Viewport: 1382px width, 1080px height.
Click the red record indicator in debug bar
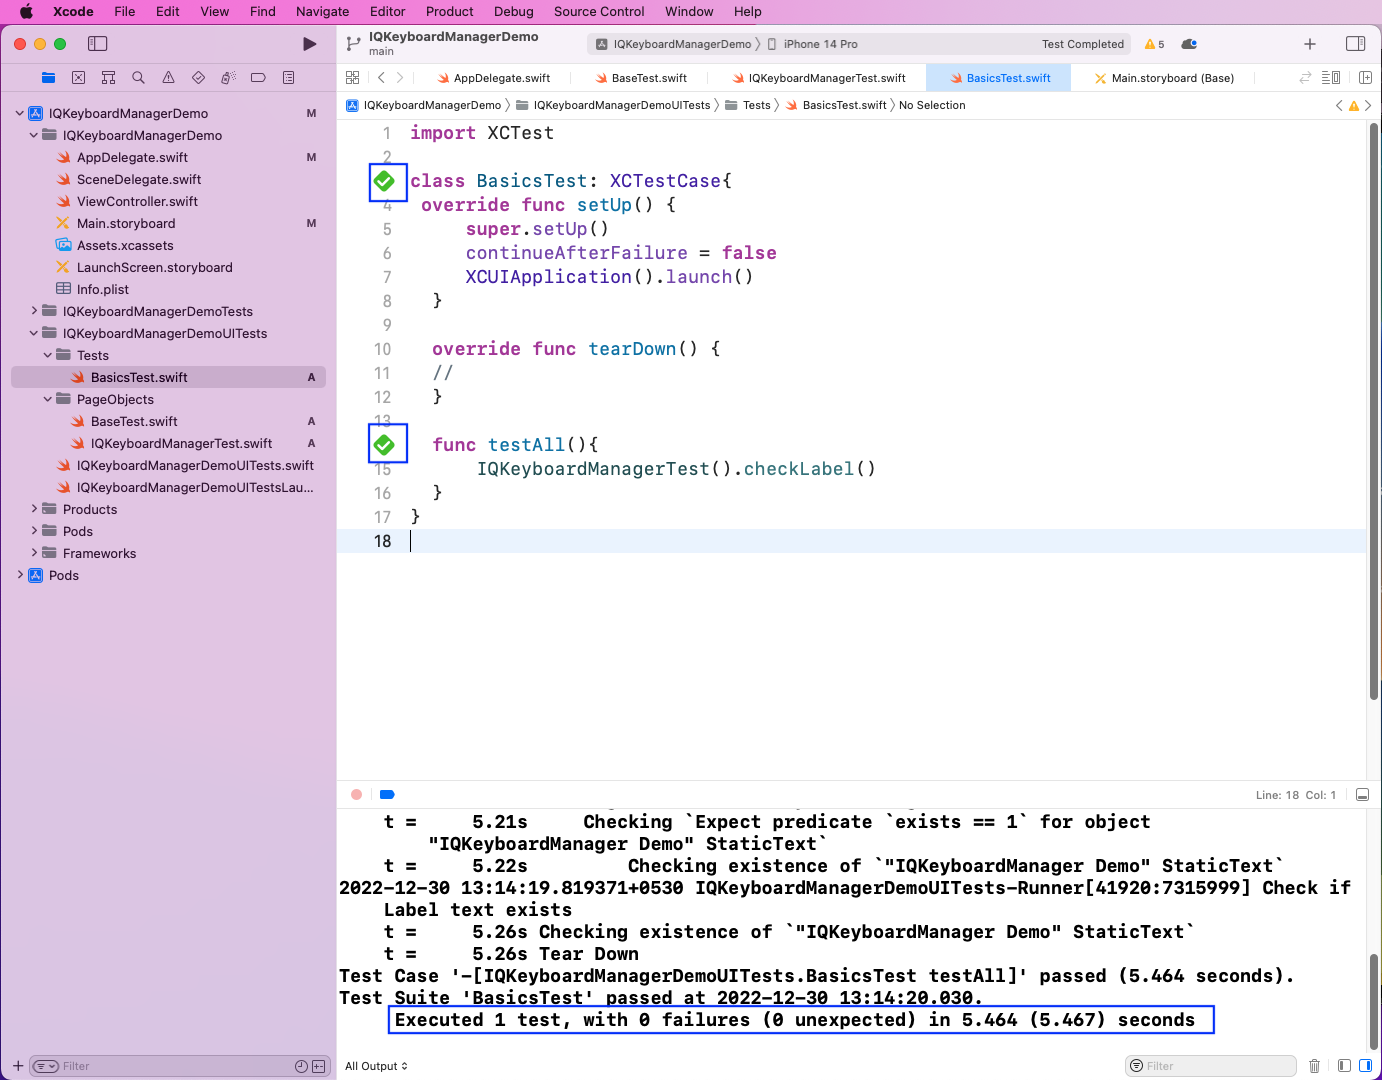tap(356, 795)
